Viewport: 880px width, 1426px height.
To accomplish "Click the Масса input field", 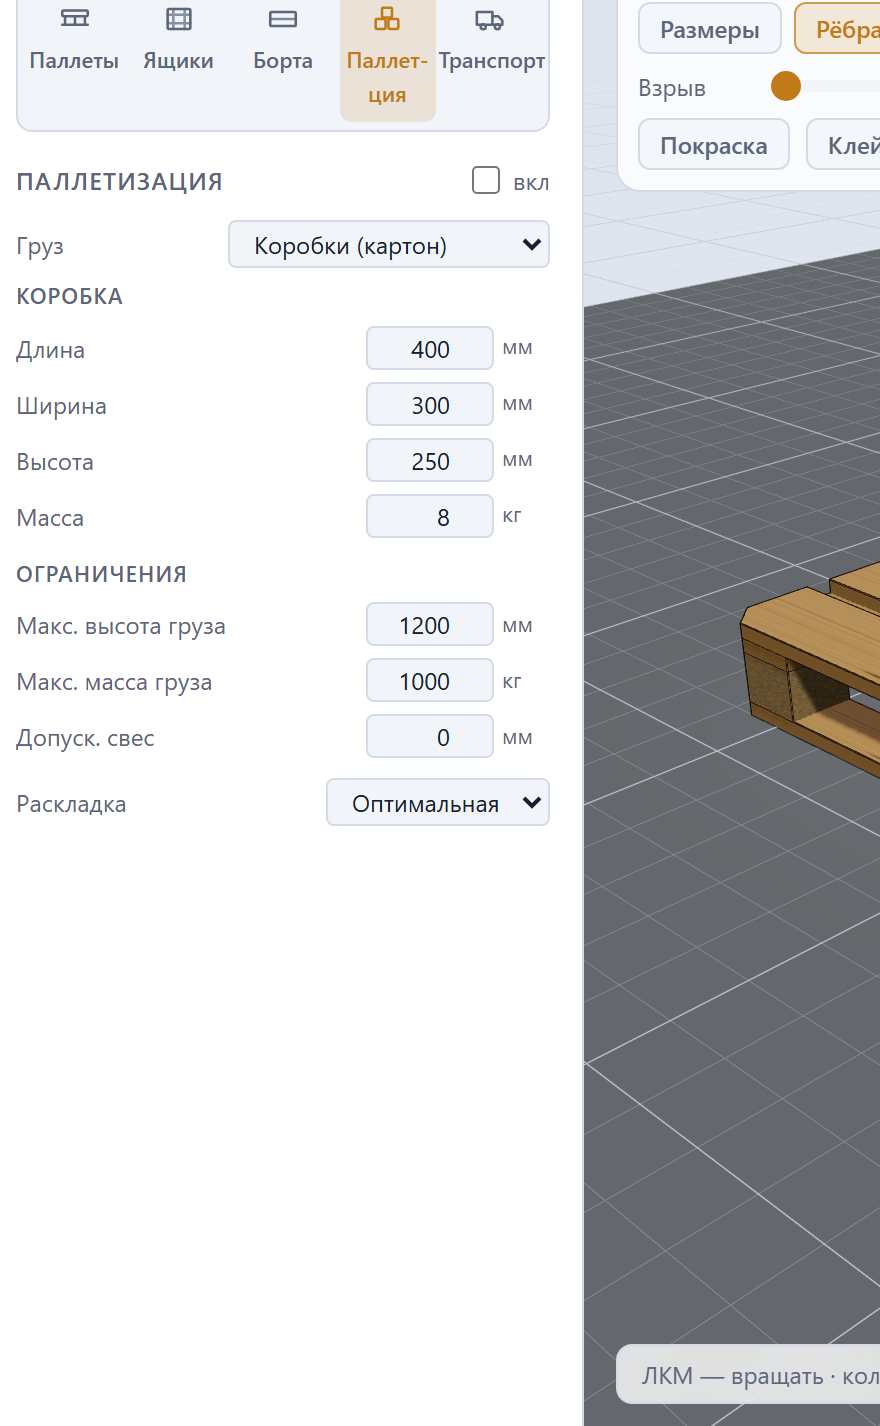I will [430, 517].
